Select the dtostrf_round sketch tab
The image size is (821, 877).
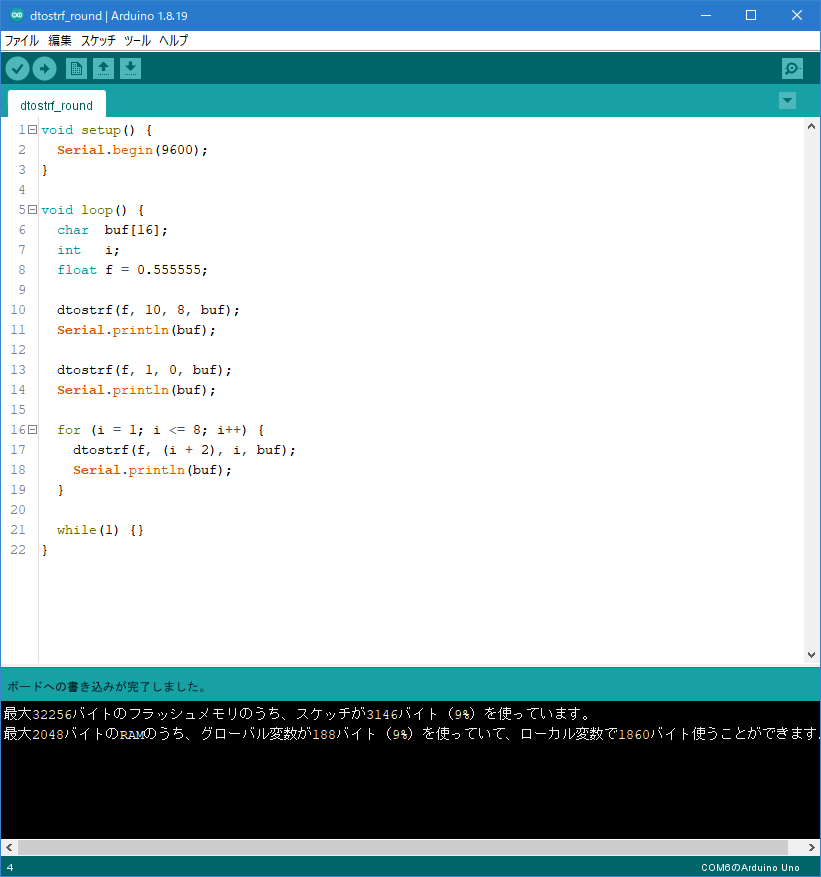56,105
